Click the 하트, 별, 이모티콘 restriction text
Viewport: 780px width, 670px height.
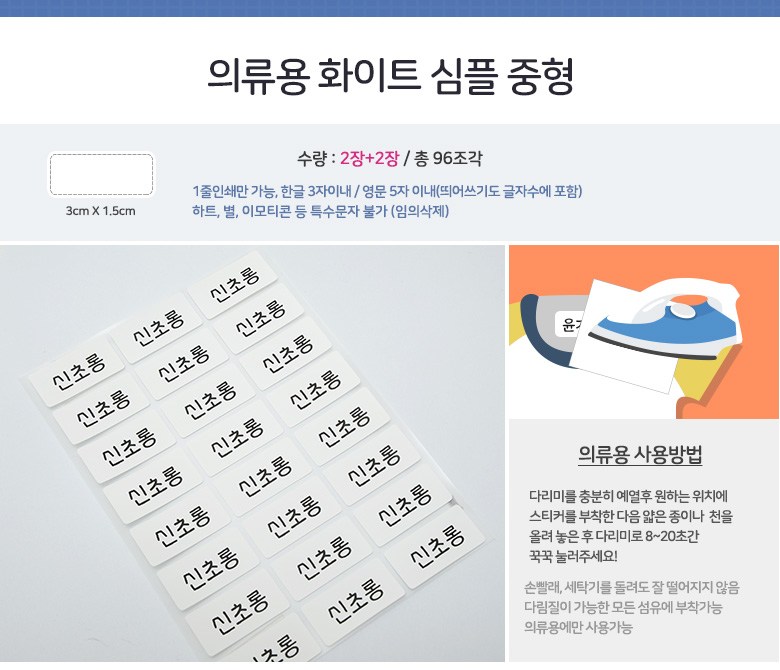point(320,211)
